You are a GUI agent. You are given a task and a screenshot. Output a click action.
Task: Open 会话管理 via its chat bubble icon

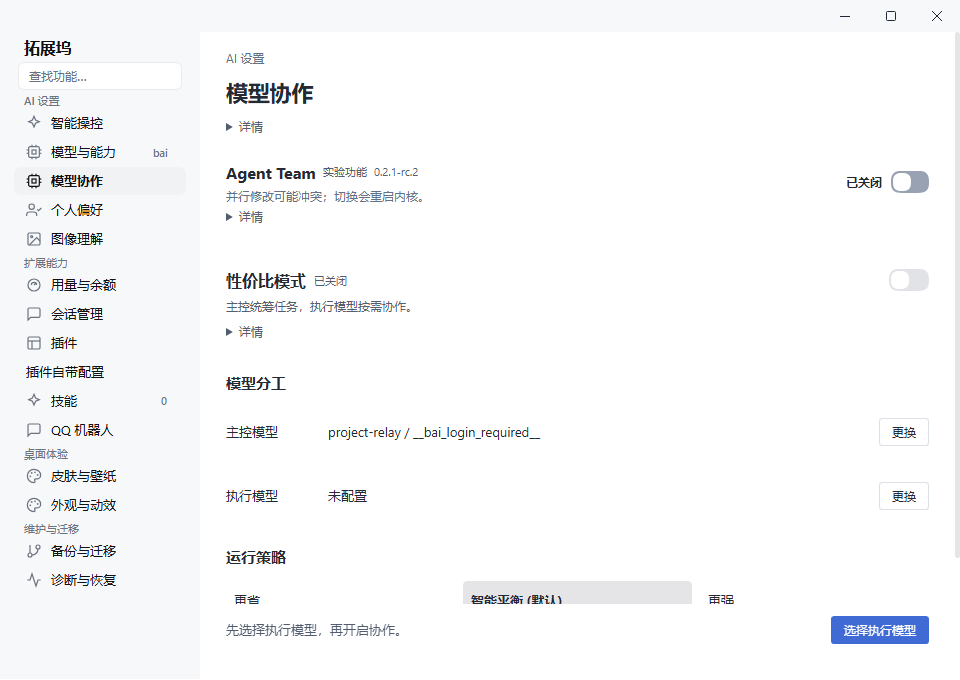point(34,314)
